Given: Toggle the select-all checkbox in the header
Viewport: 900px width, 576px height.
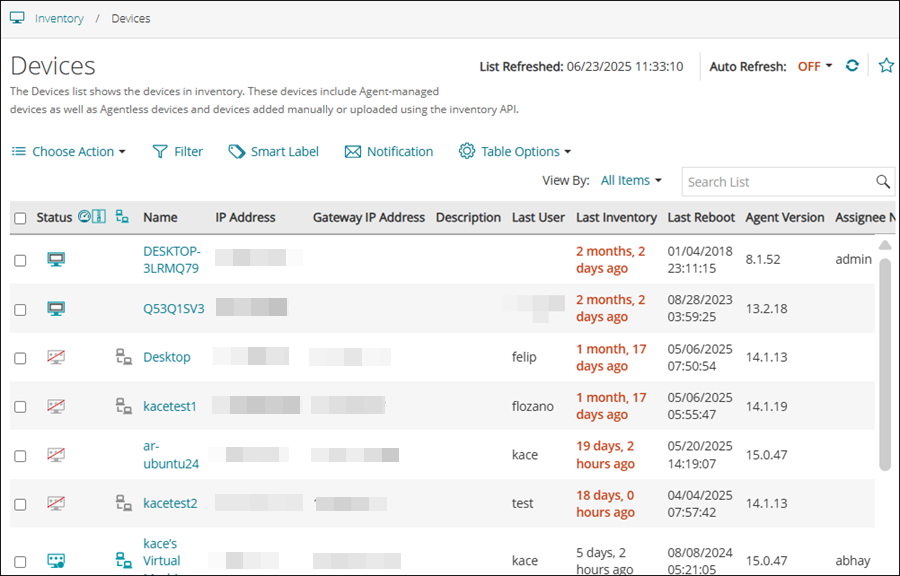Looking at the screenshot, I should pos(21,216).
